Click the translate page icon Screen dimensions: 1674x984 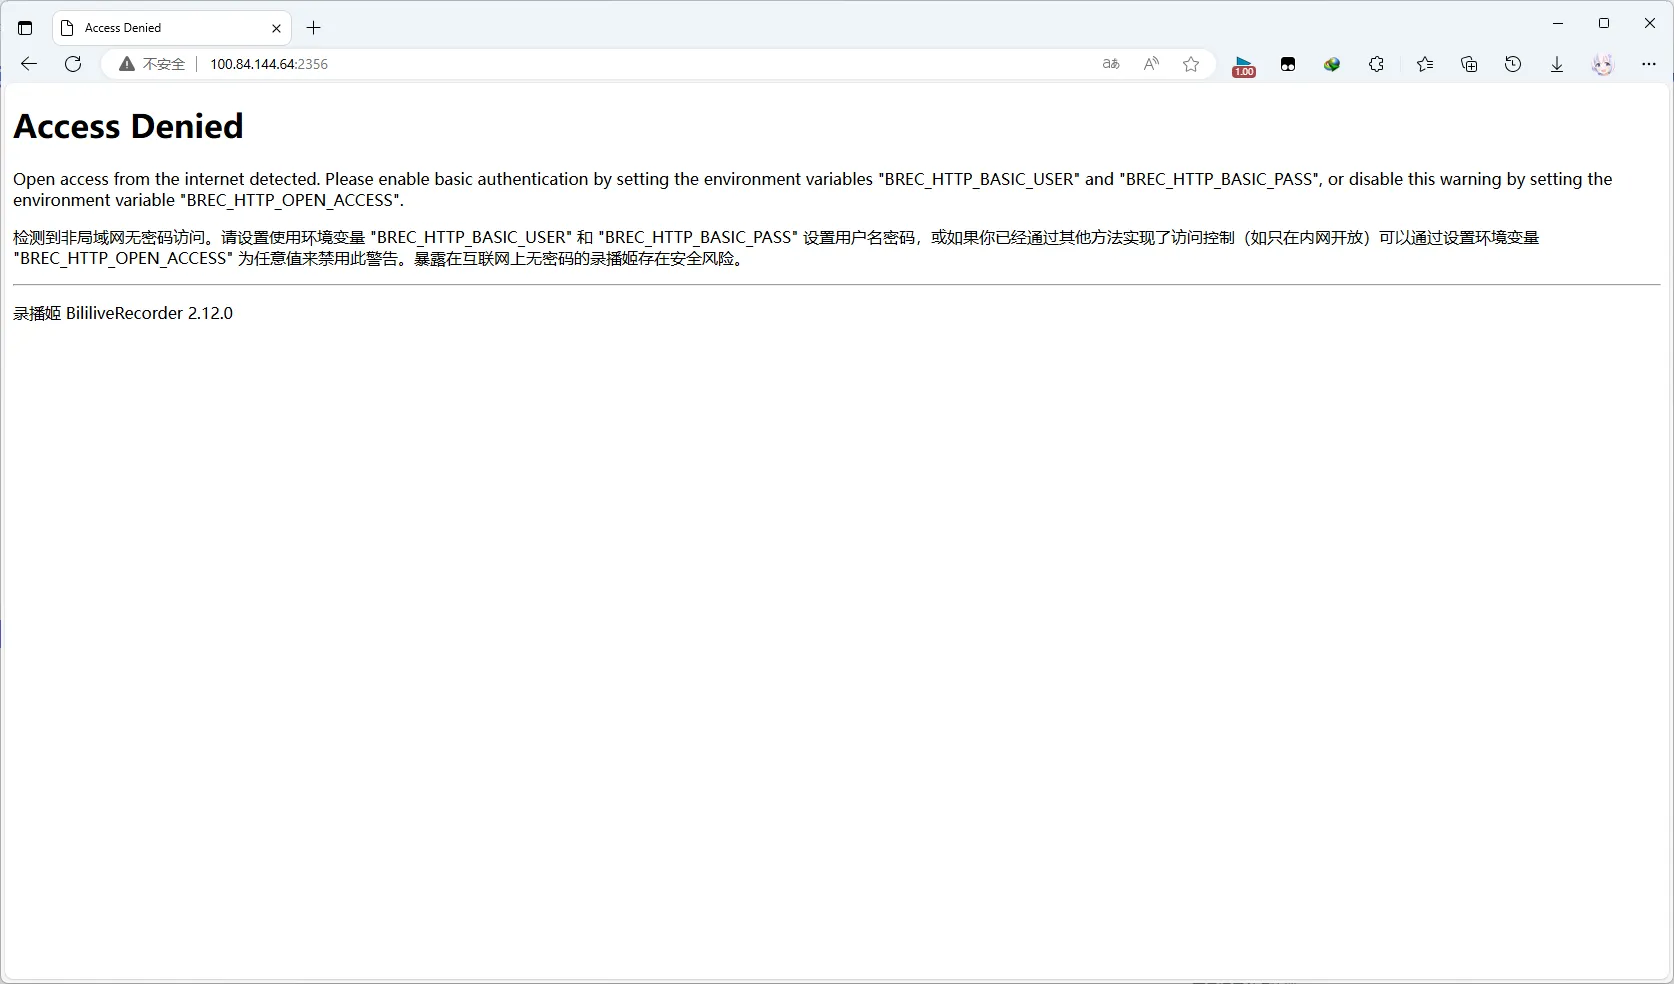(1110, 64)
